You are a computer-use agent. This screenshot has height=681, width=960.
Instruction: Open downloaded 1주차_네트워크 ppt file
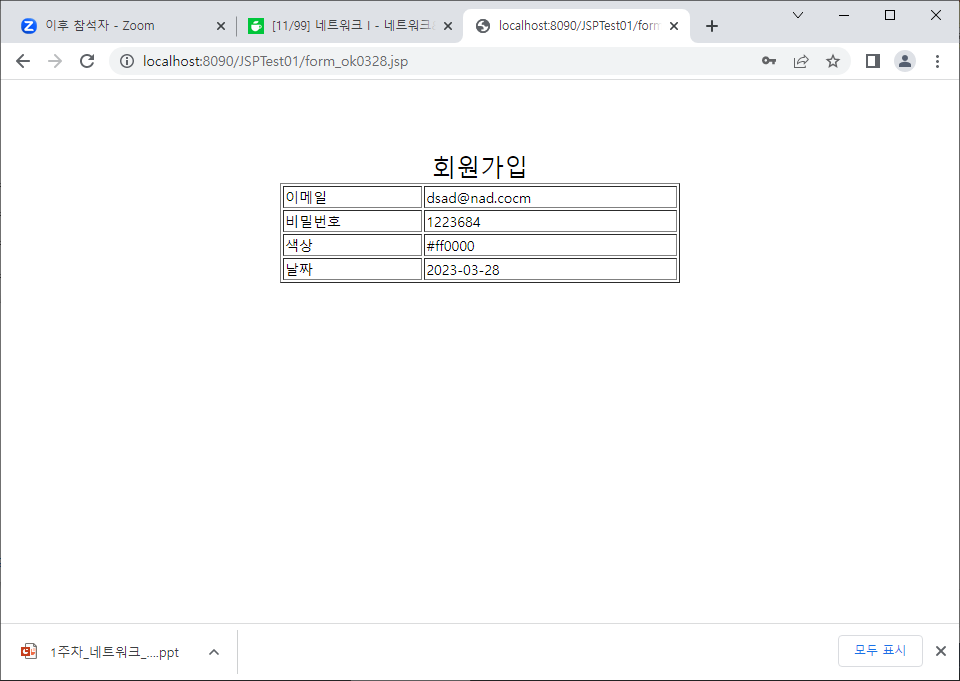114,652
